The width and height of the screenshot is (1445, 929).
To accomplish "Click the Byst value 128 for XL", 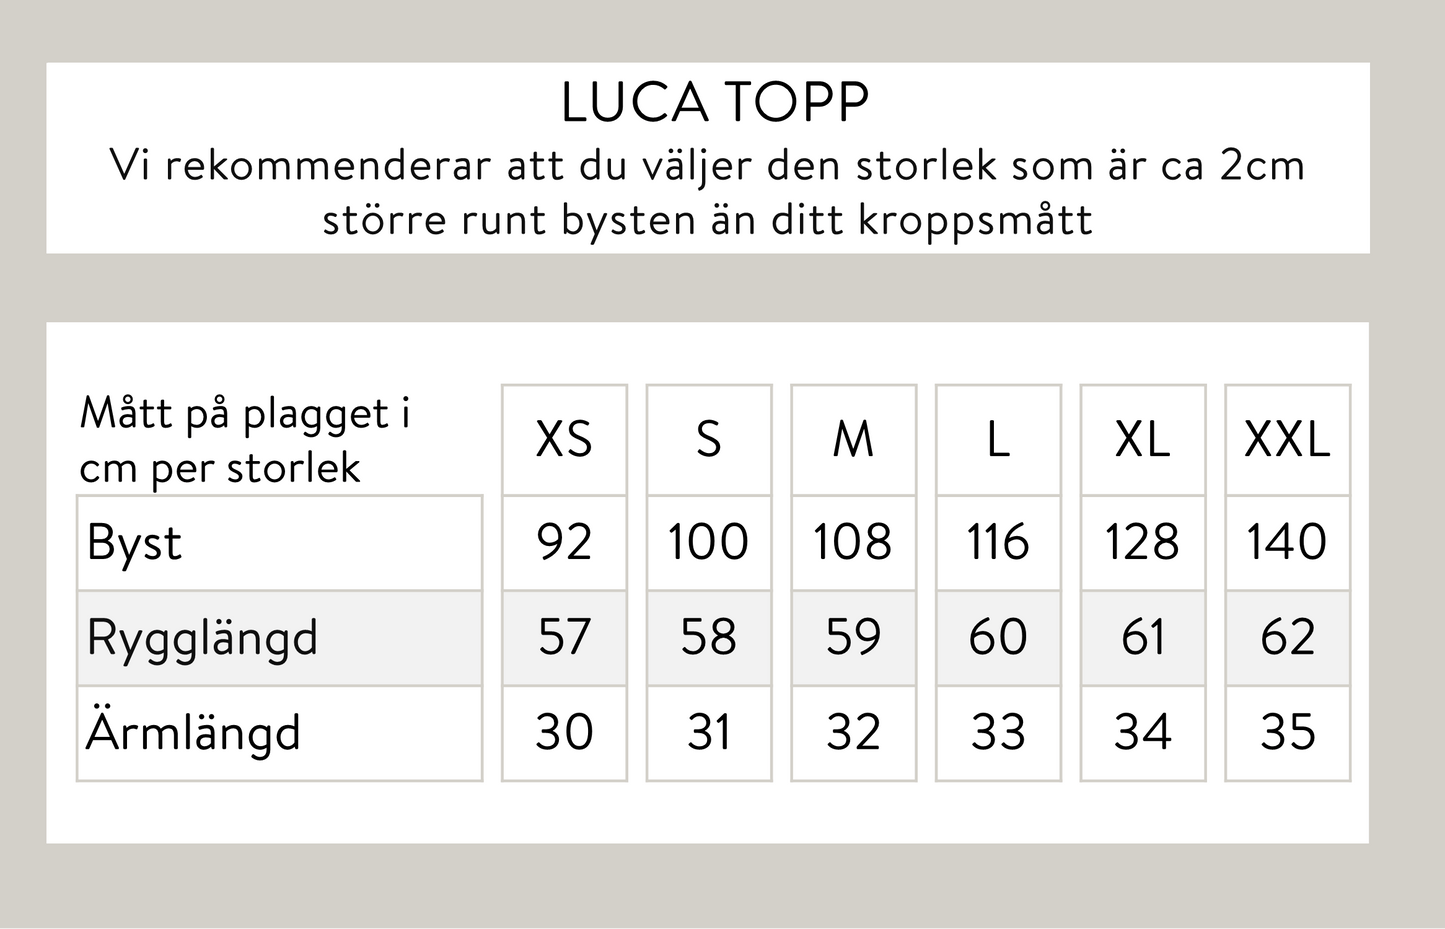I will [x=1142, y=542].
